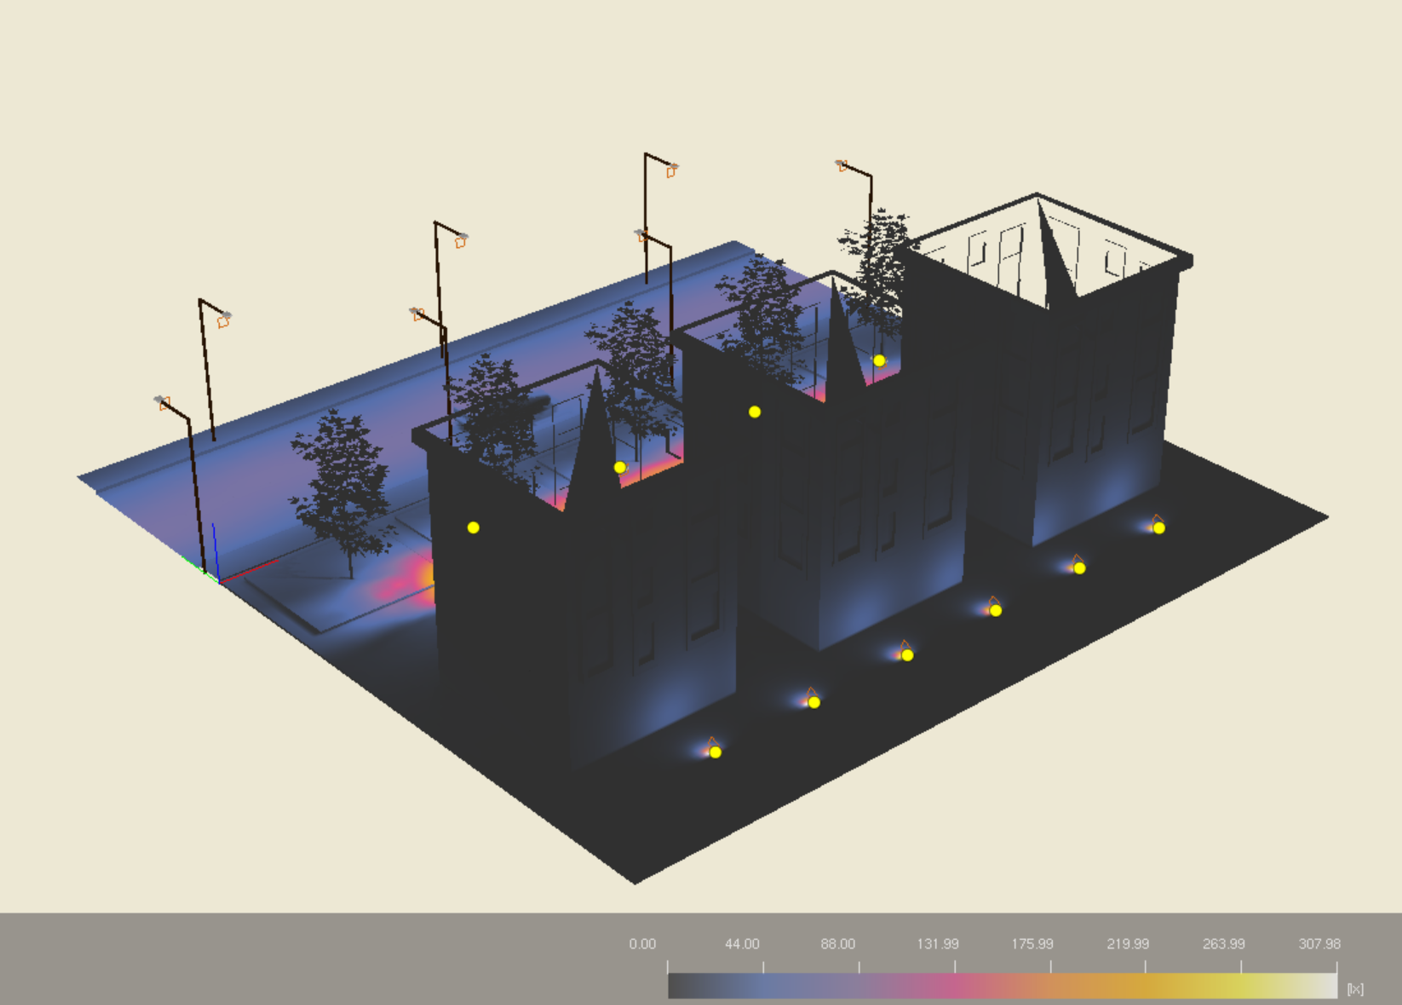Image resolution: width=1402 pixels, height=1005 pixels.
Task: Click the front corner of the dark ground plane
Action: [x=635, y=881]
